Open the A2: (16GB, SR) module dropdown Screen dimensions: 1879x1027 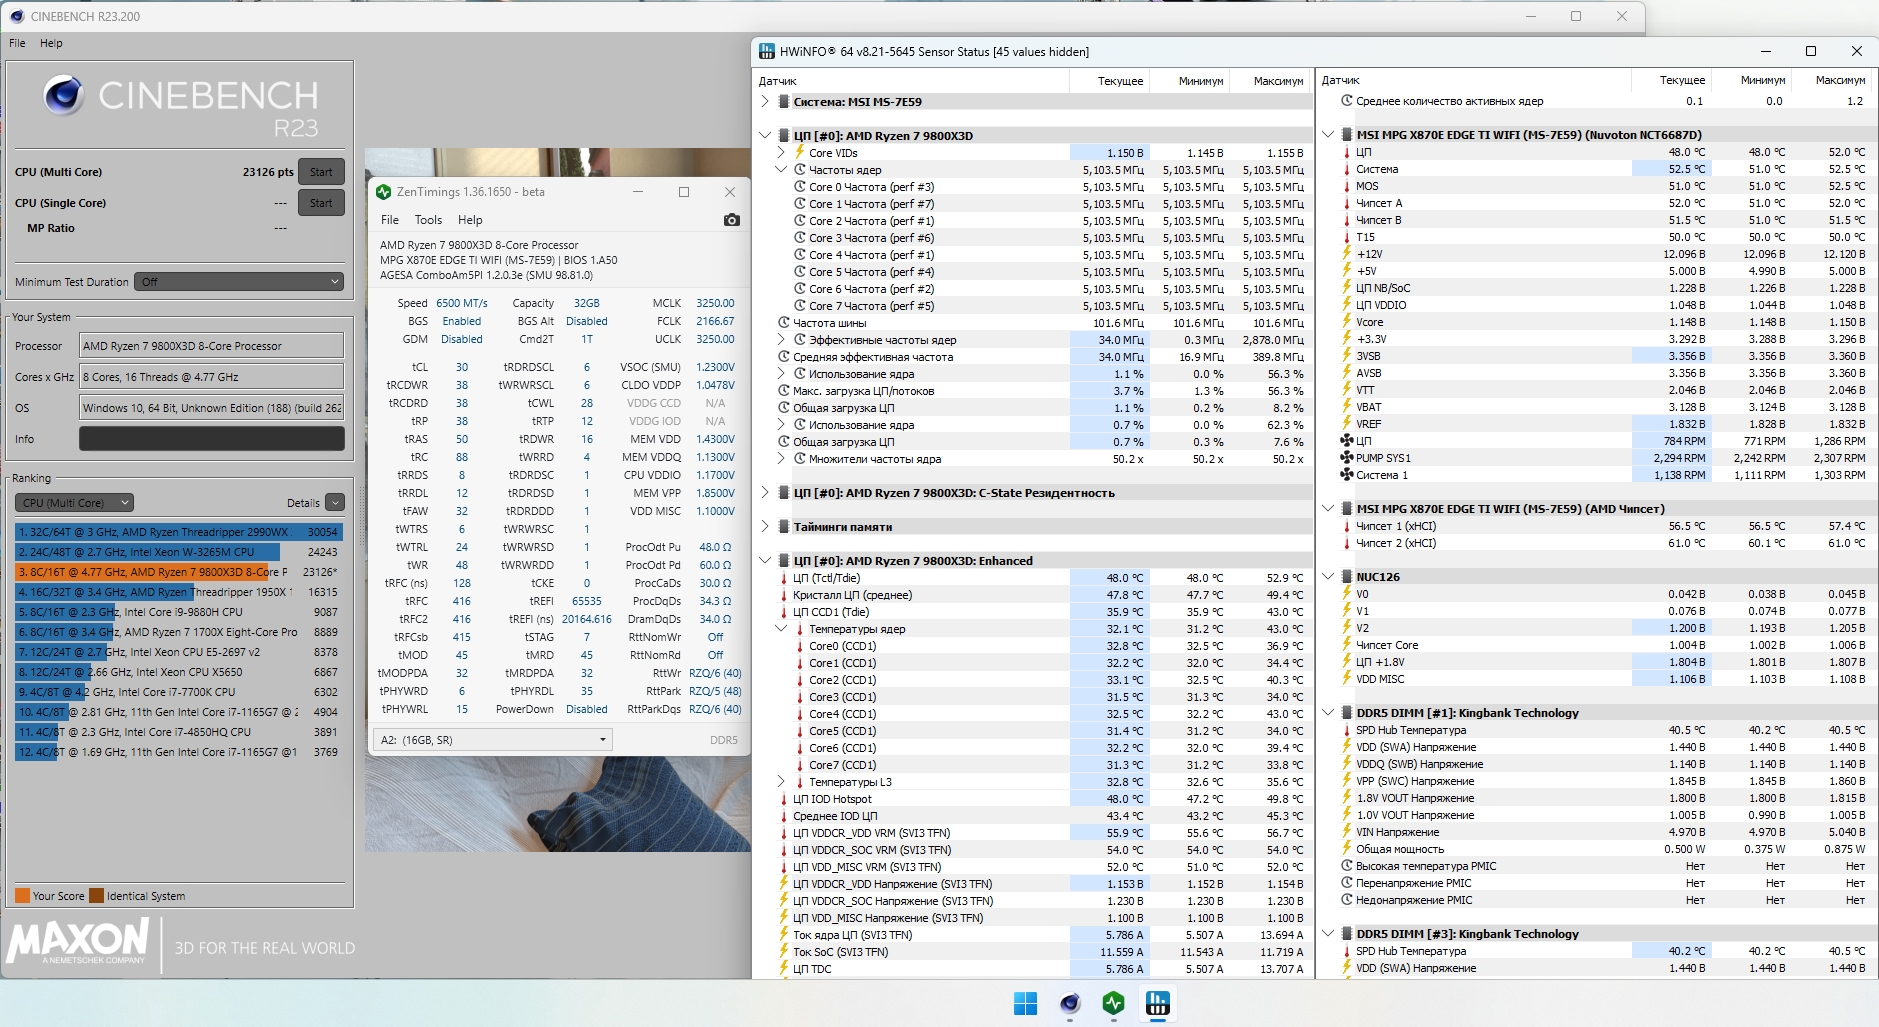493,740
